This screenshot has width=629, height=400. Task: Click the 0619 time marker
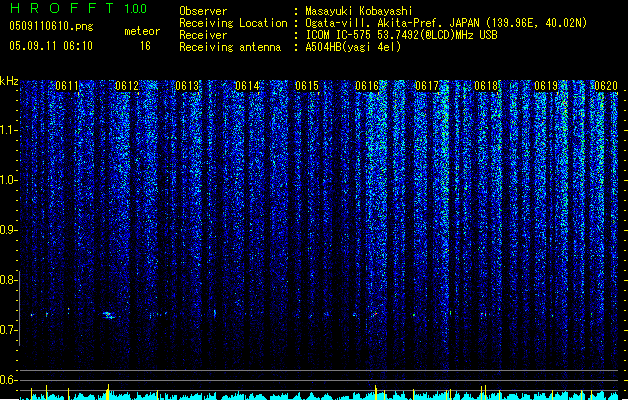point(546,86)
